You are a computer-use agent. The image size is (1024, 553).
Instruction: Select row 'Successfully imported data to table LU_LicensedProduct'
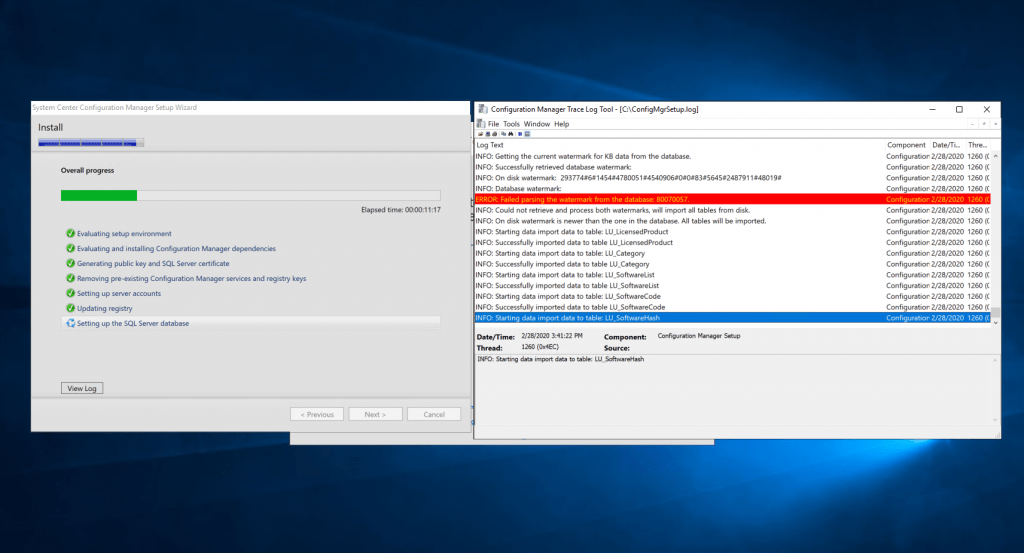[733, 242]
